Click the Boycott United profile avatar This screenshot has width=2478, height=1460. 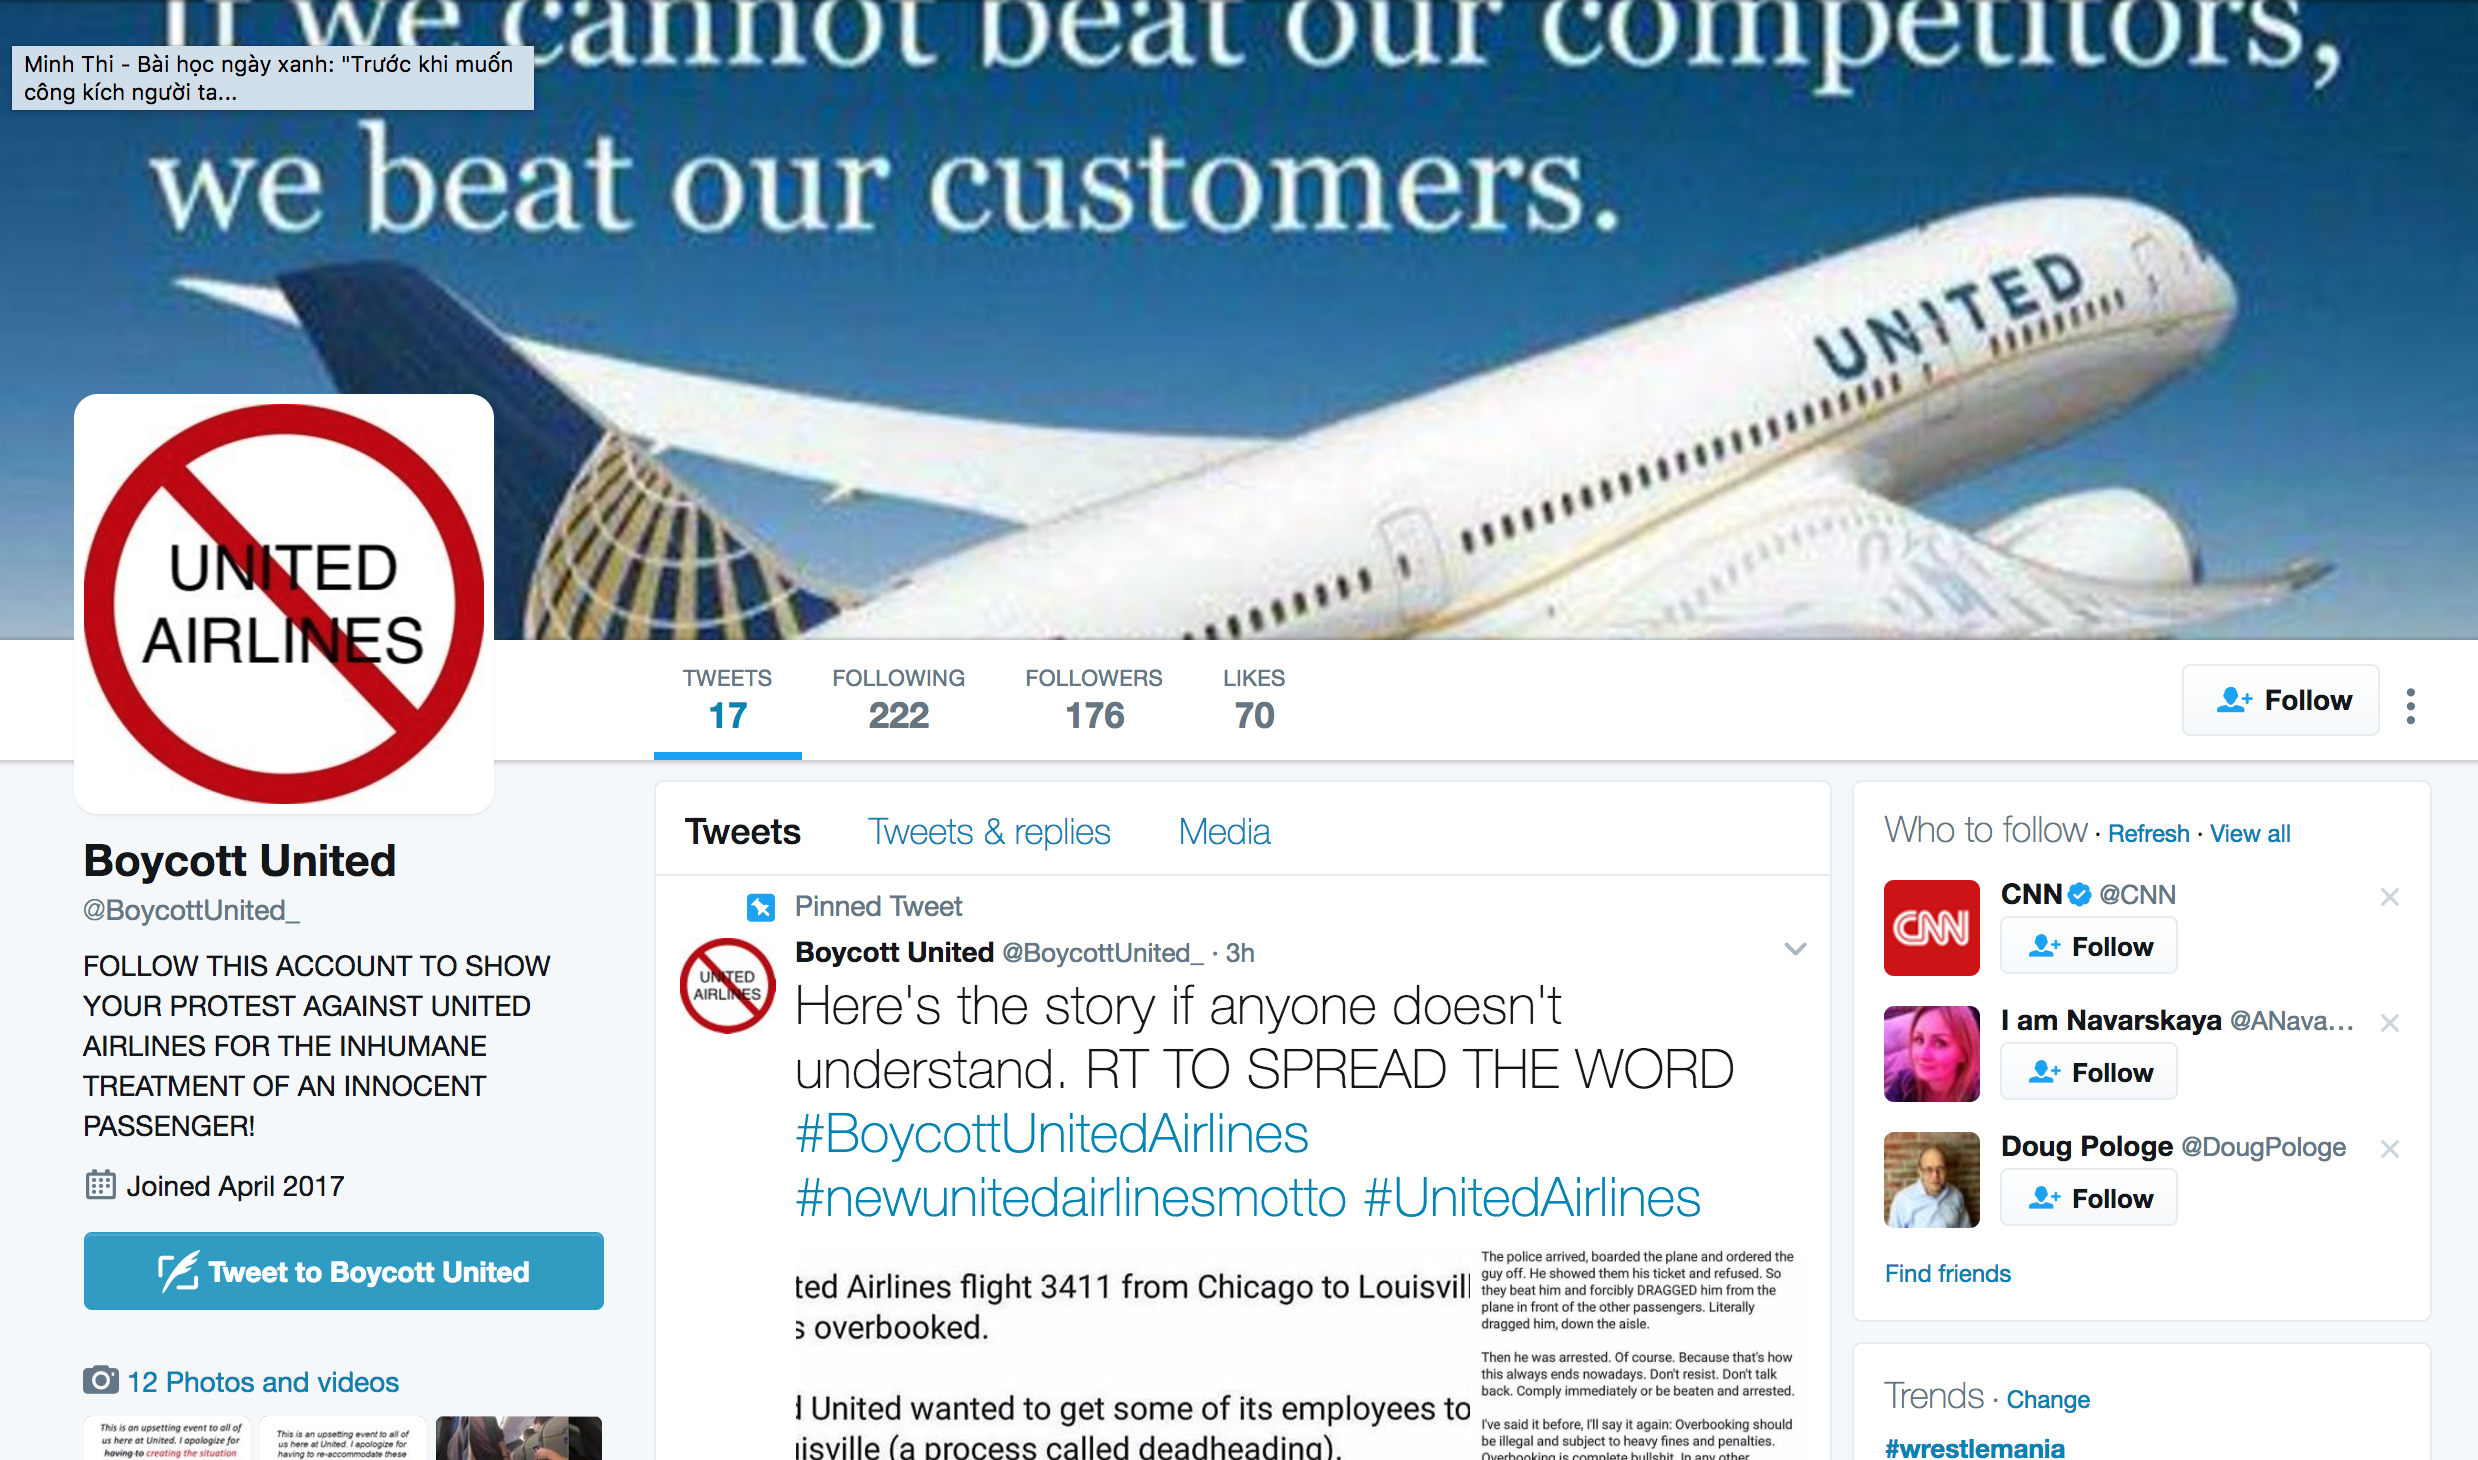(284, 604)
